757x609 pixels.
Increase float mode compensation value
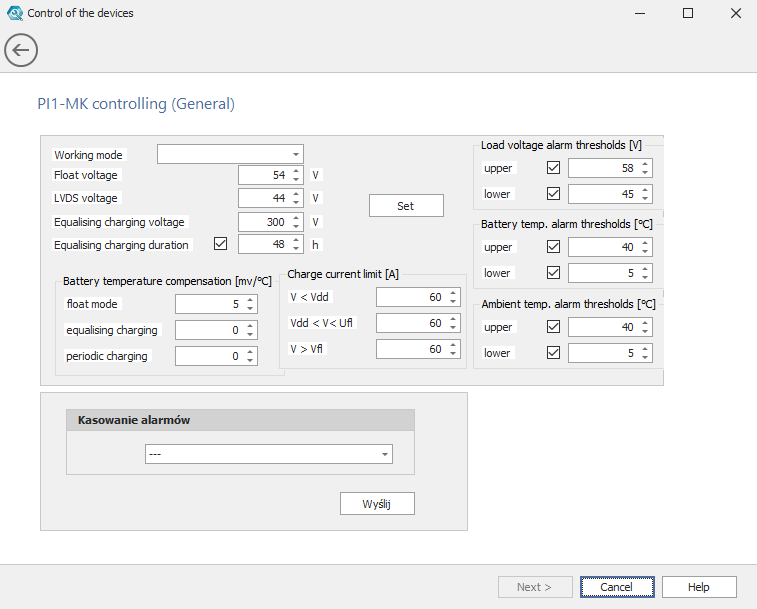(250, 300)
